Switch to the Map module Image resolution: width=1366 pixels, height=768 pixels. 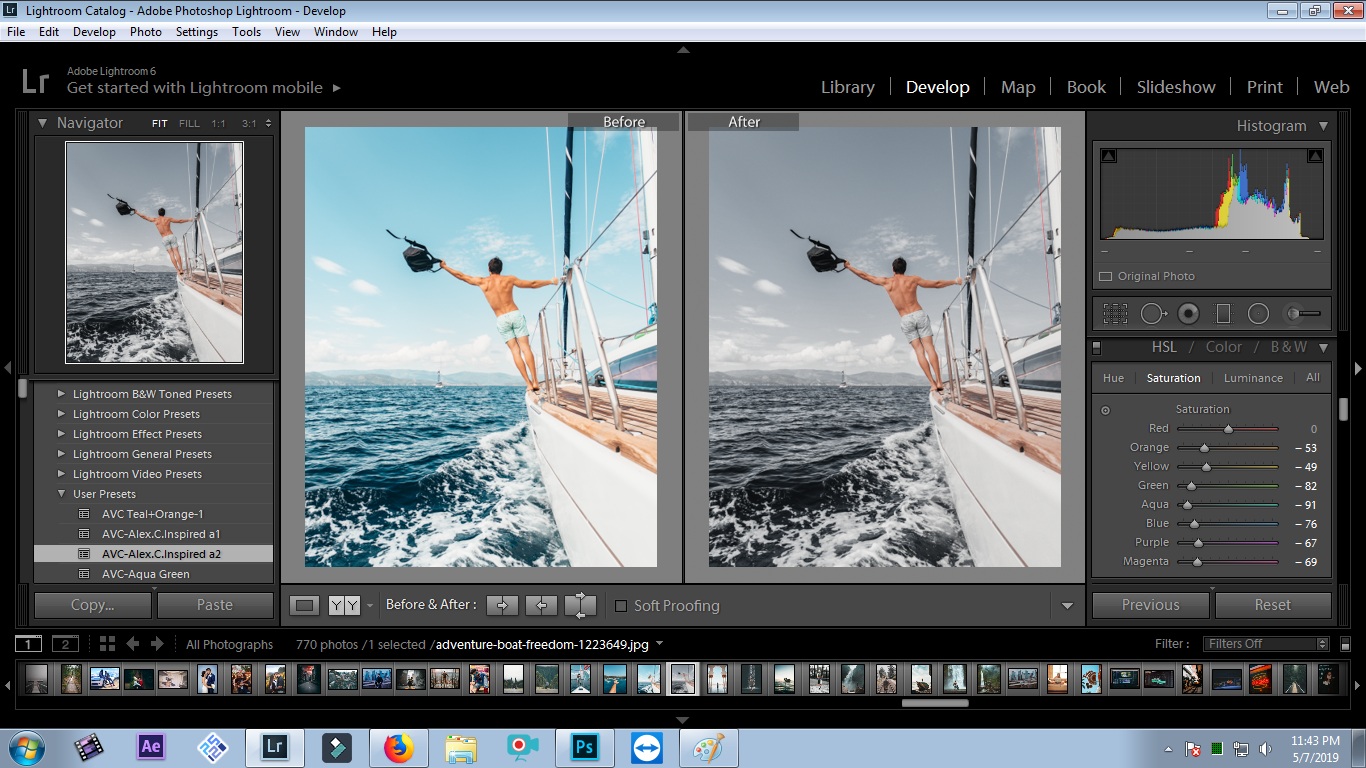coord(1018,87)
